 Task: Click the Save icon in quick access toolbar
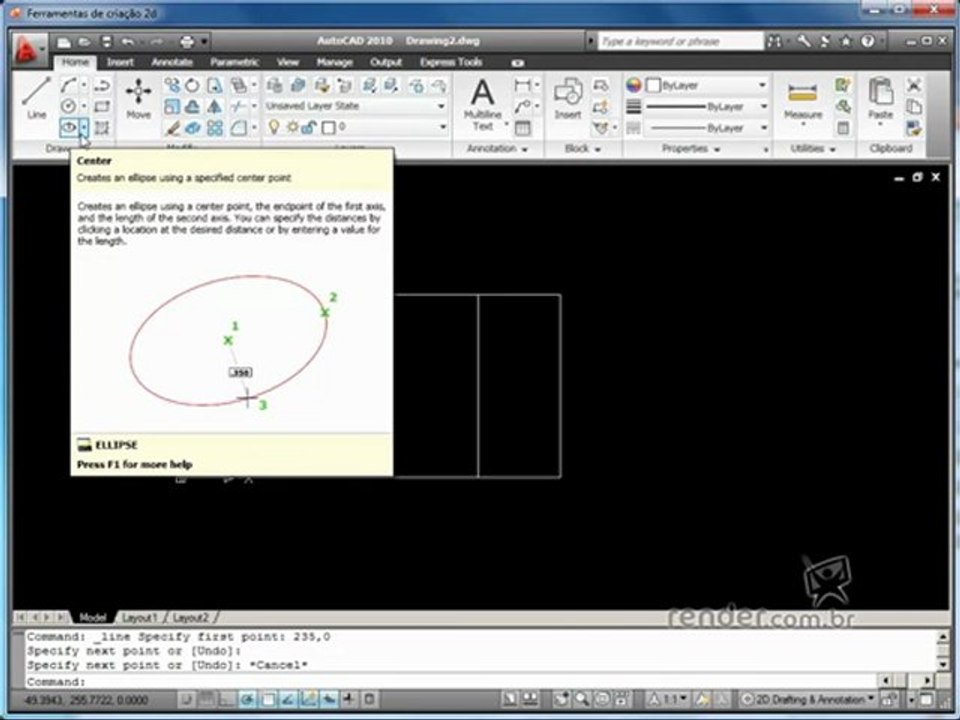106,42
